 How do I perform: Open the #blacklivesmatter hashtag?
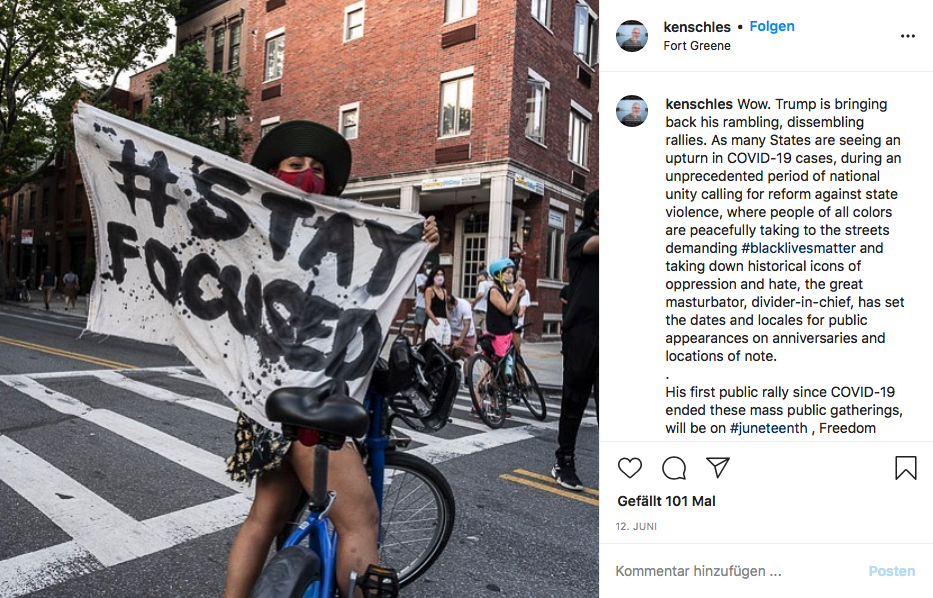click(798, 248)
